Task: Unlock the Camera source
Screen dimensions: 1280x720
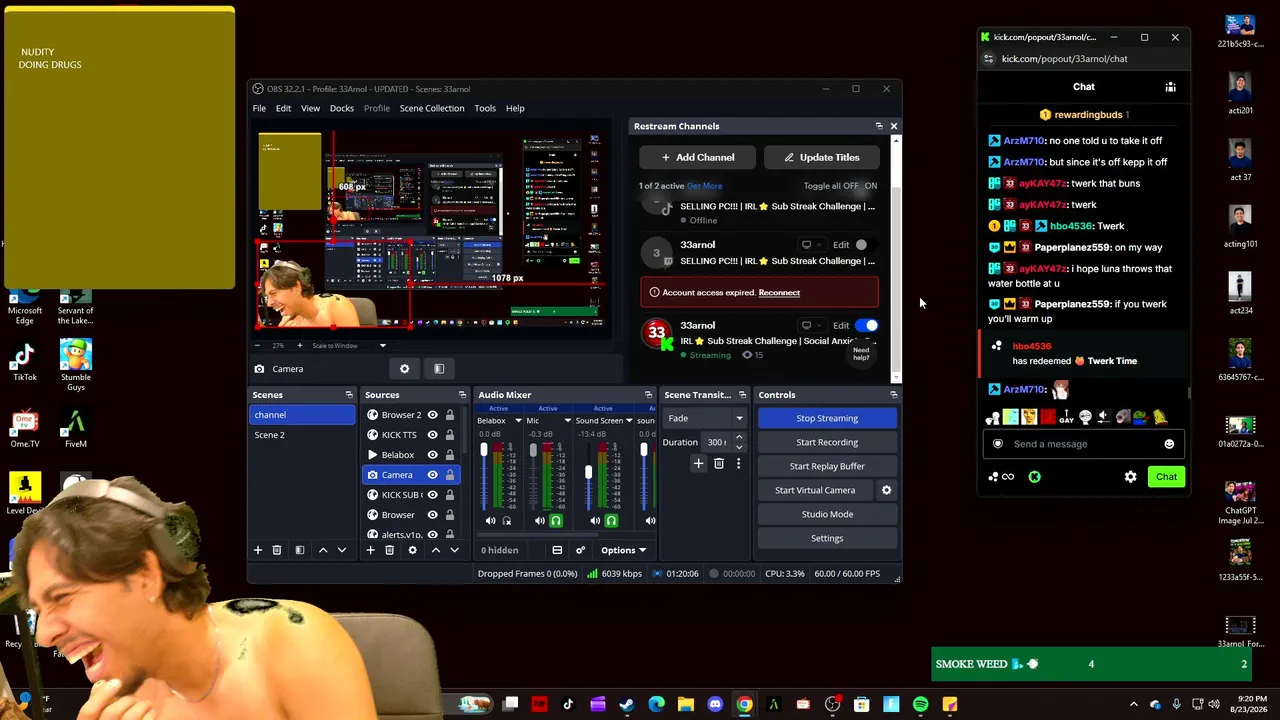Action: point(450,475)
